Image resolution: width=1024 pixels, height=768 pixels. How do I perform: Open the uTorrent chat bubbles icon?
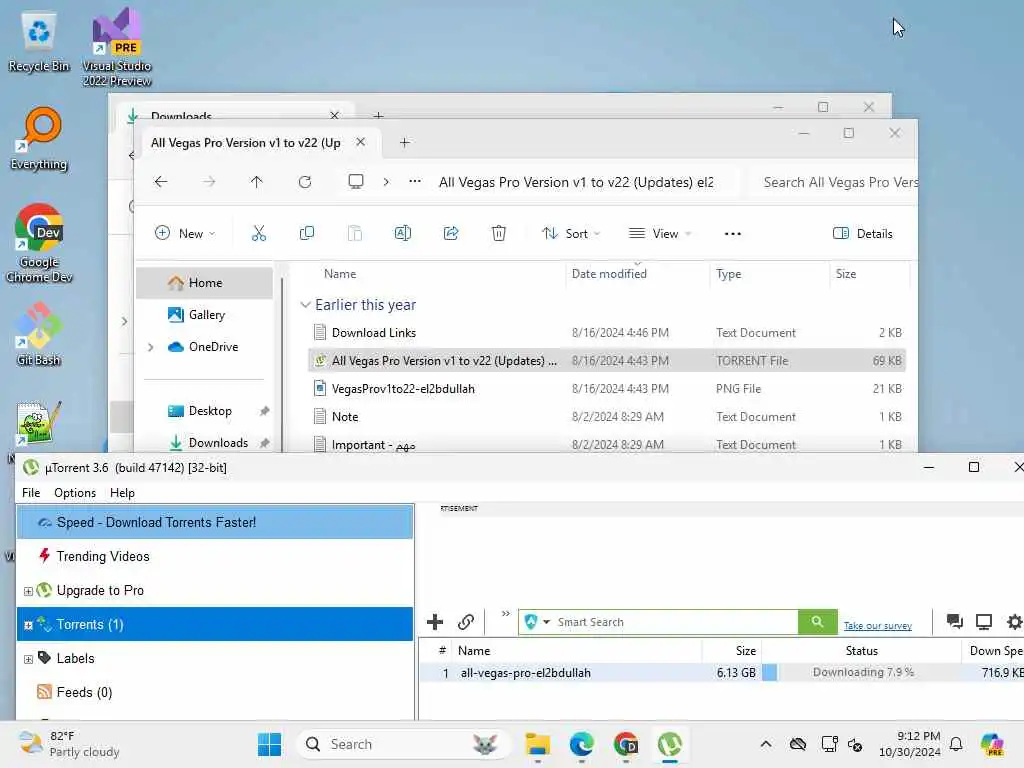click(954, 622)
